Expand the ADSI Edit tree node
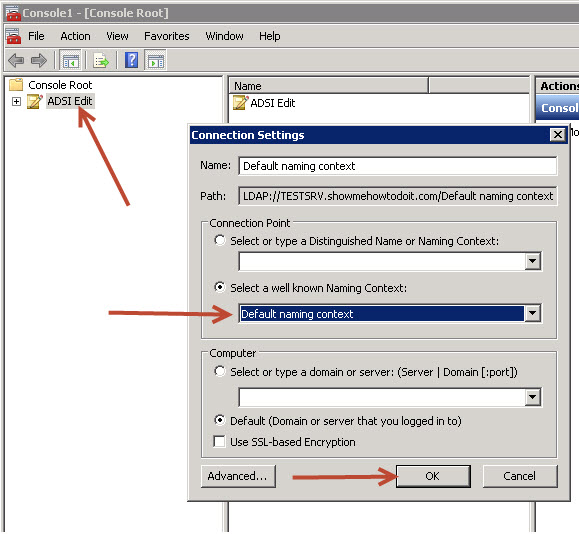 (16, 101)
